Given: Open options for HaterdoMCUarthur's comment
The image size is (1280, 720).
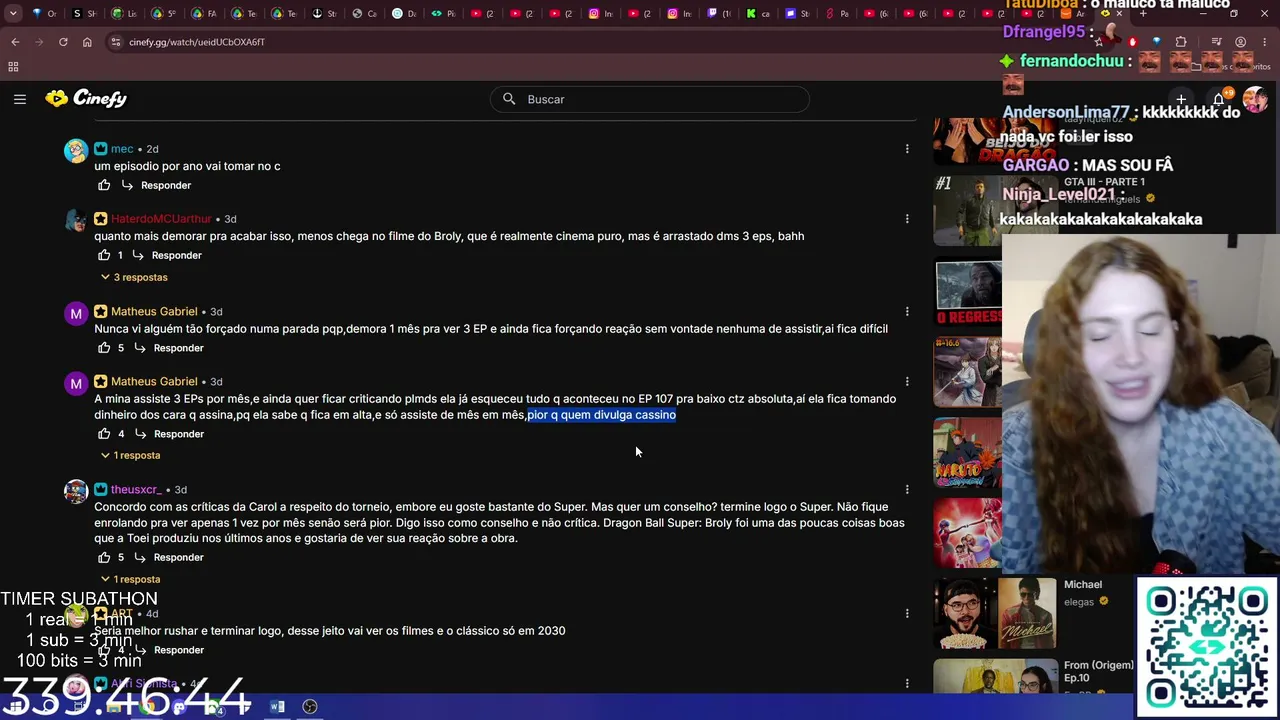Looking at the screenshot, I should click(x=907, y=219).
